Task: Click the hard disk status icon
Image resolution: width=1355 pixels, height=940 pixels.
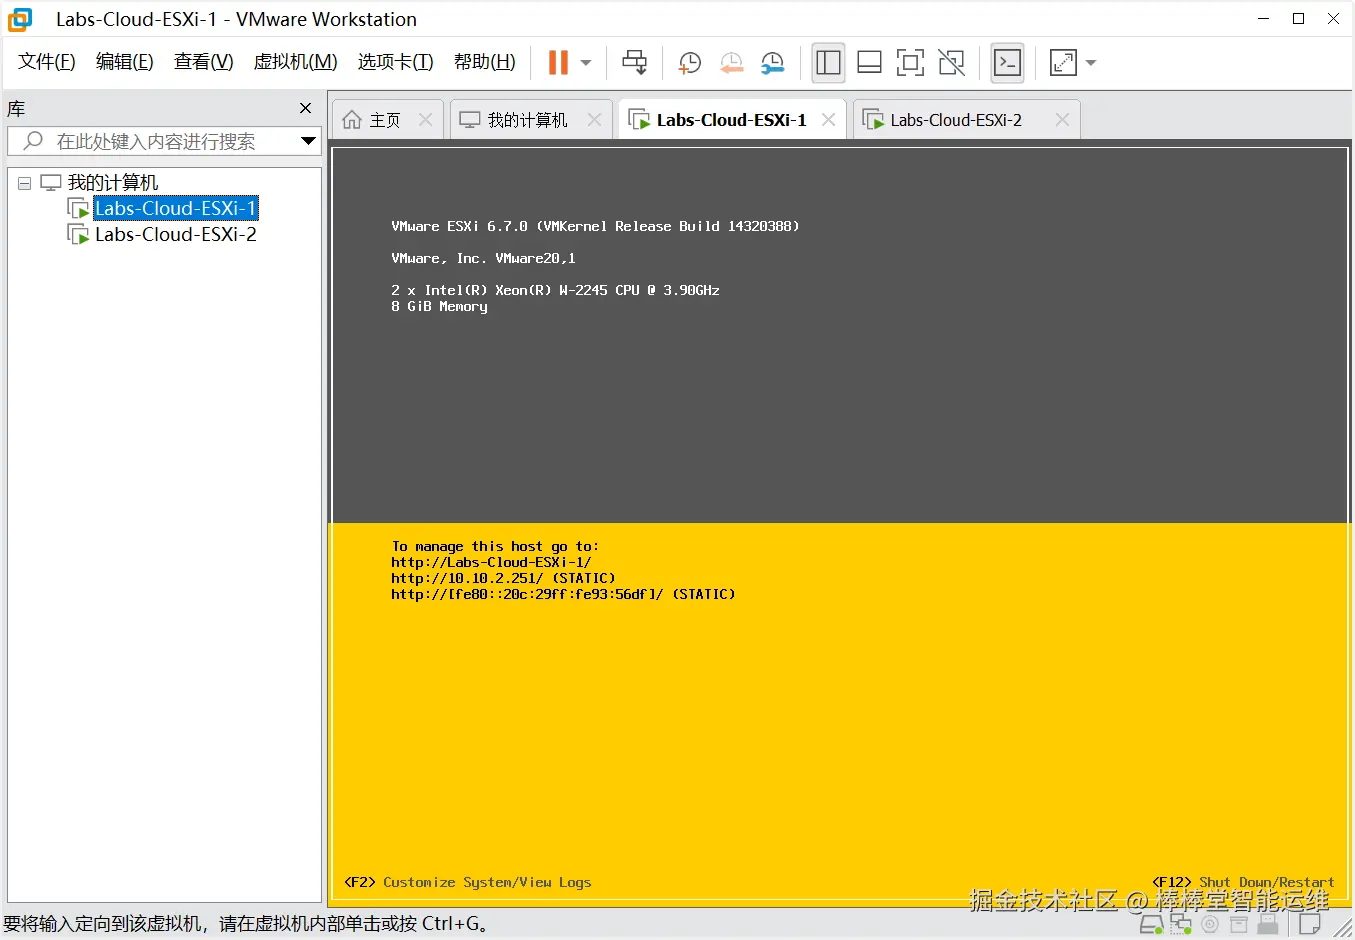Action: coord(1151,924)
